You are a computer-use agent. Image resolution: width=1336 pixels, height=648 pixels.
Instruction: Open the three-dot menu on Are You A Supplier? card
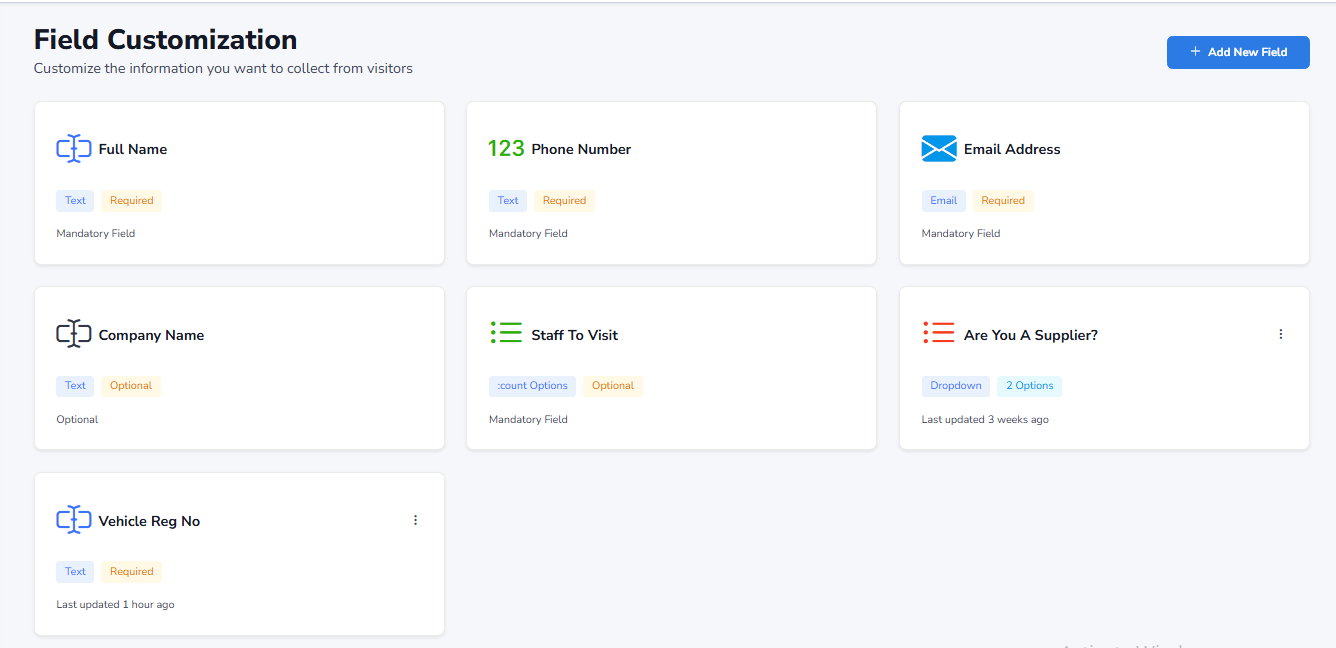[x=1281, y=334]
